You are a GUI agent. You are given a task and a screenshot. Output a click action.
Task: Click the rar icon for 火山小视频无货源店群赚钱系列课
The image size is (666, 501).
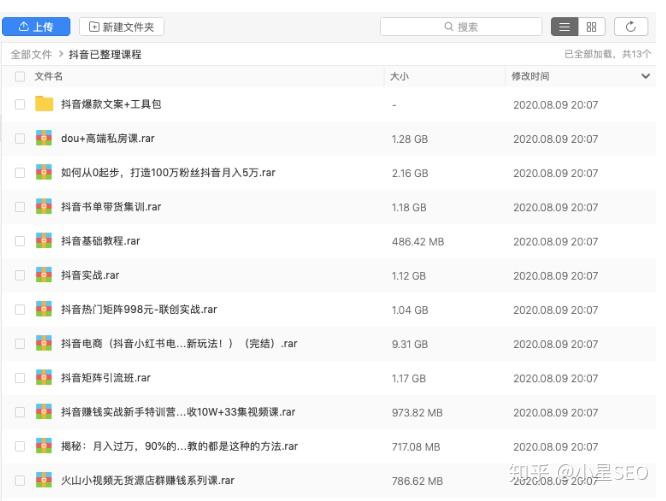44,480
